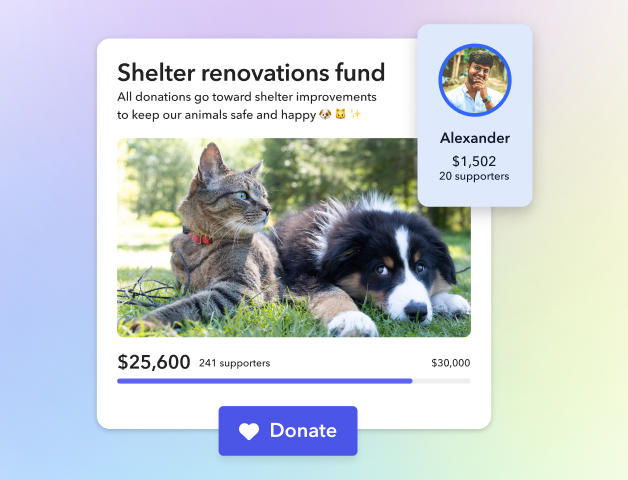Click the cat and puppy campaign photo
The width and height of the screenshot is (628, 480).
(x=294, y=238)
